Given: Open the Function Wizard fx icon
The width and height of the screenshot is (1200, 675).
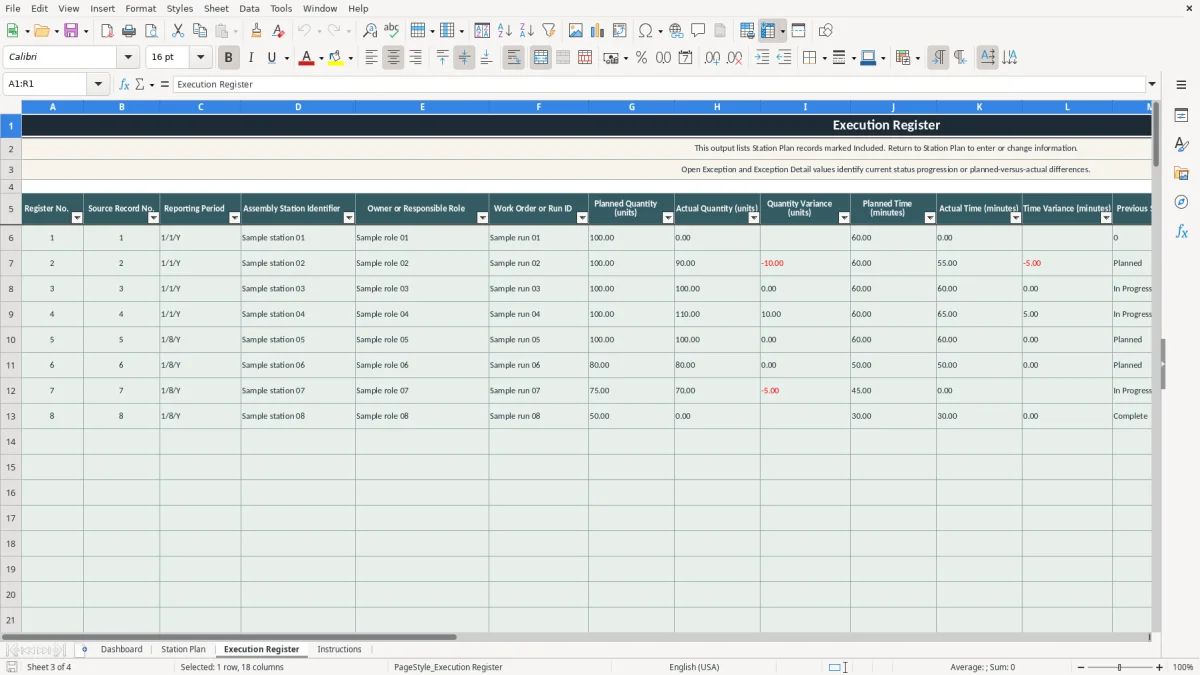Looking at the screenshot, I should pos(124,85).
